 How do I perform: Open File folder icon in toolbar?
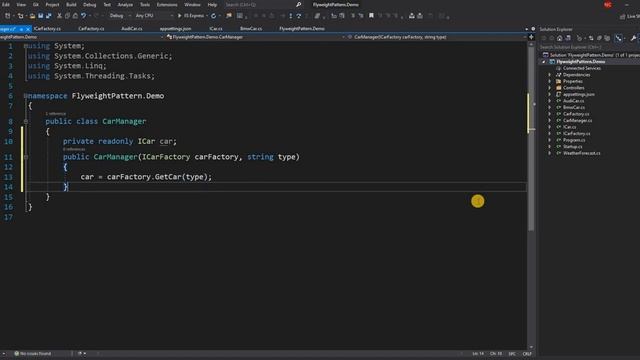pos(32,16)
